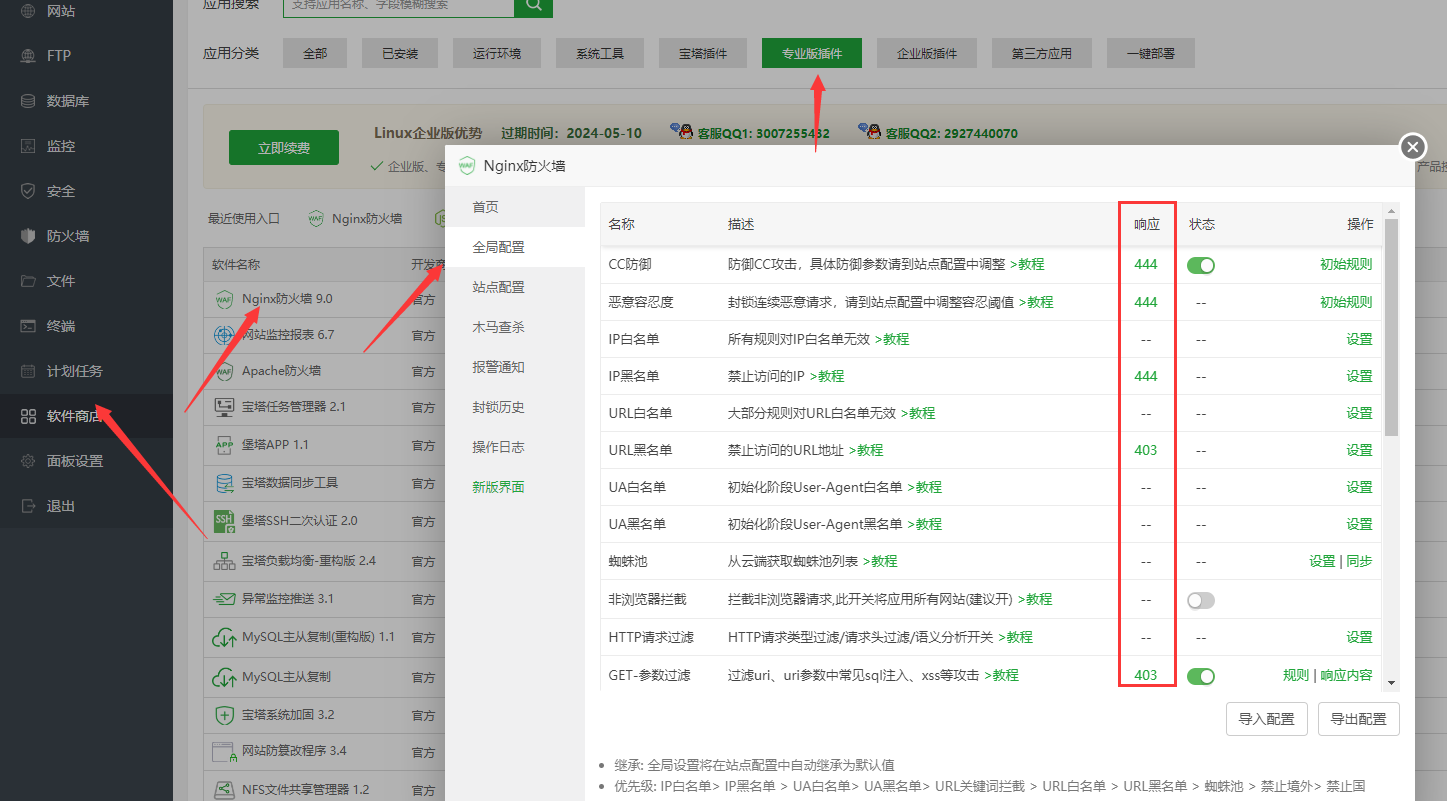Click the 数据库 database icon in sidebar
Viewport: 1447px width, 801px height.
(x=28, y=101)
